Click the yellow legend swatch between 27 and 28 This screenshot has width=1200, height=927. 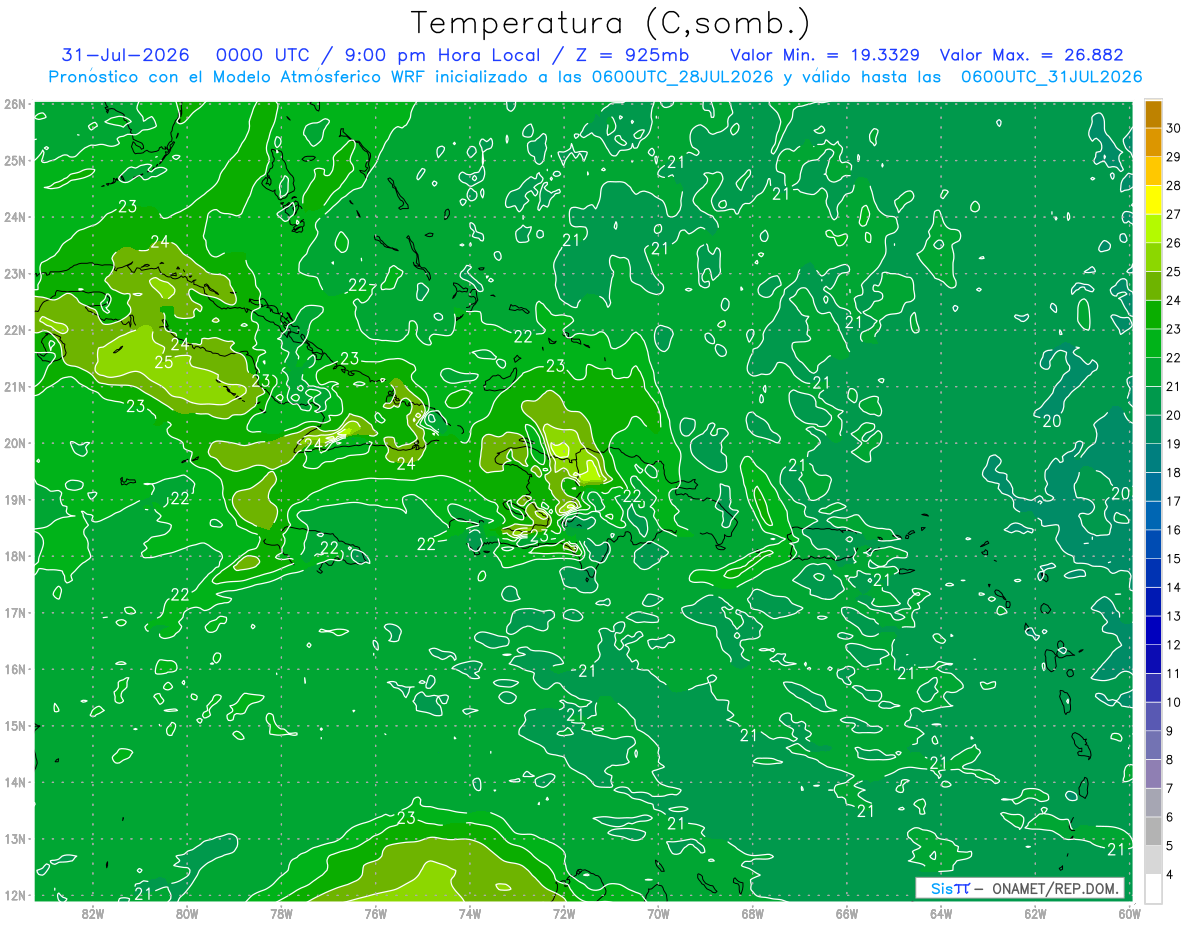click(1153, 200)
